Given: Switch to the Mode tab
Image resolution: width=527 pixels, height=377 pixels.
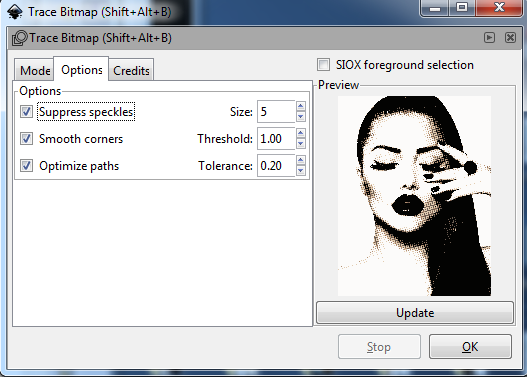Looking at the screenshot, I should (x=34, y=71).
